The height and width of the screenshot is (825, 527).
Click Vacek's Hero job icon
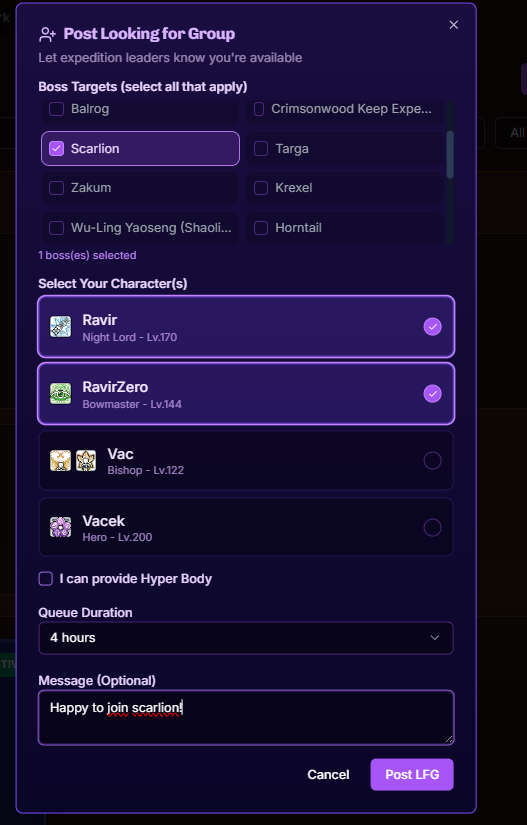60,527
